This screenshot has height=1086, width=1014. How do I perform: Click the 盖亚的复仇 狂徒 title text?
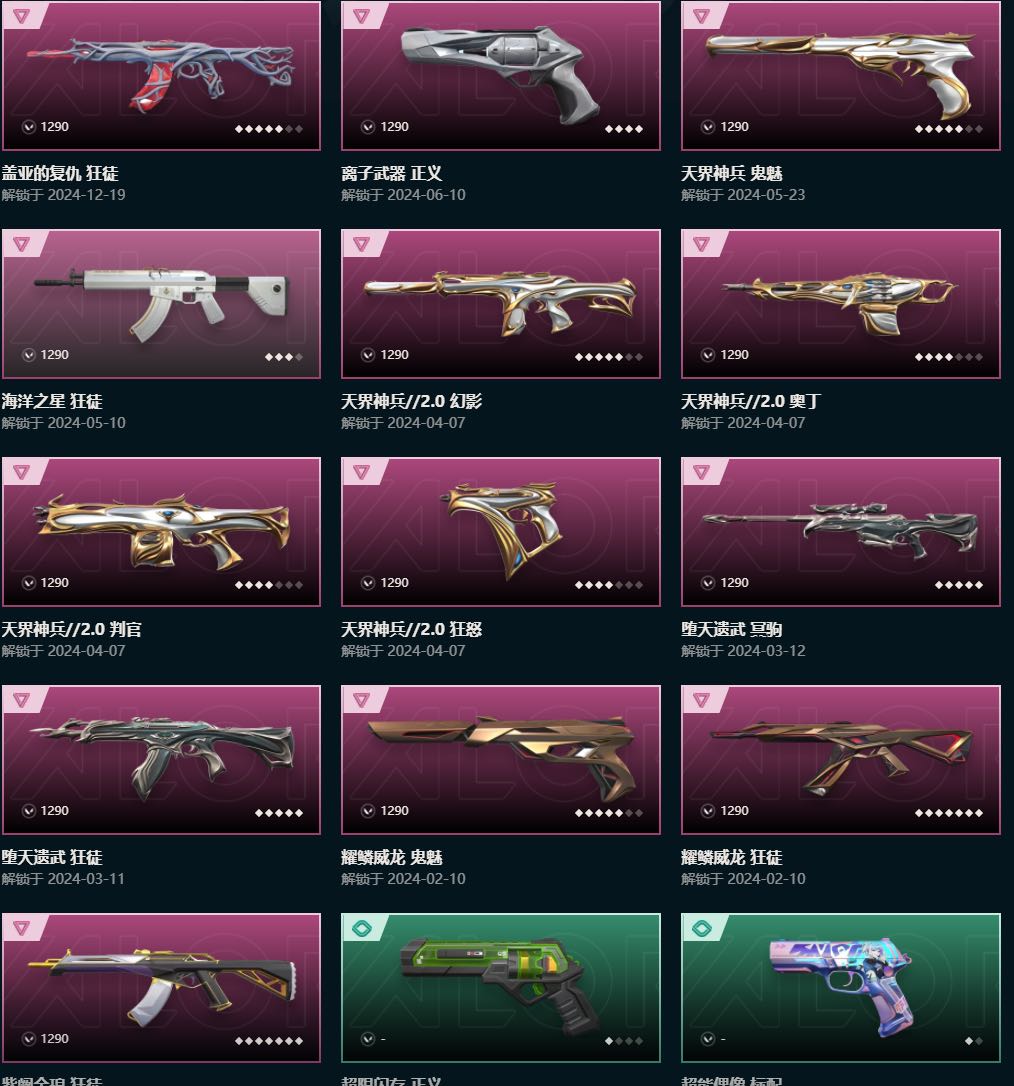[x=60, y=173]
